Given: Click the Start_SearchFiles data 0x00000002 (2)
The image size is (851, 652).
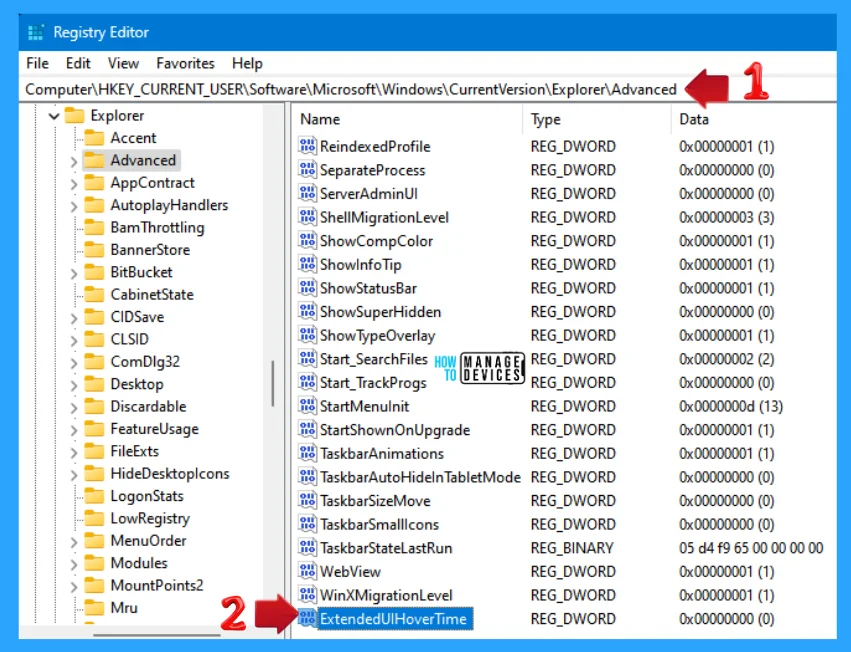Looking at the screenshot, I should pyautogui.click(x=726, y=359).
